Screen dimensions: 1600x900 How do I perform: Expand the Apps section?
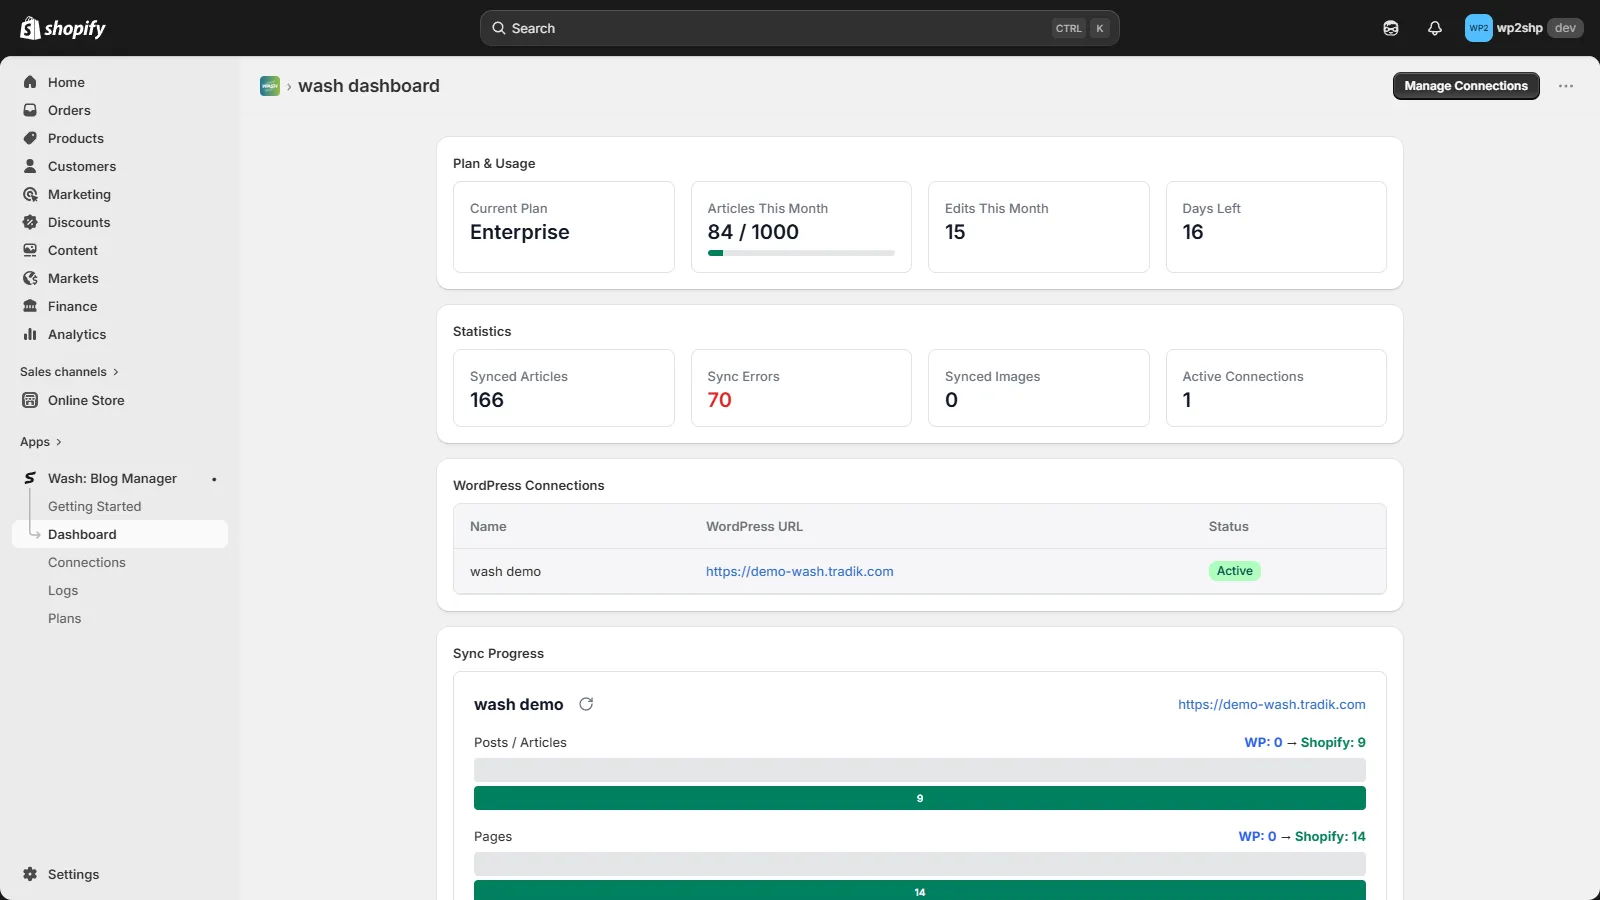(41, 442)
